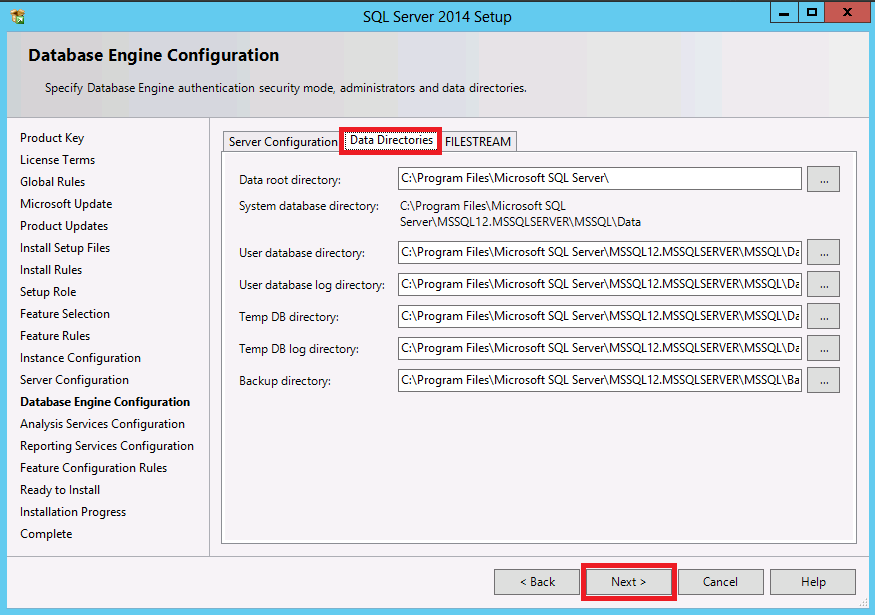875x615 pixels.
Task: Select the Feature Selection step
Action: [x=65, y=314]
